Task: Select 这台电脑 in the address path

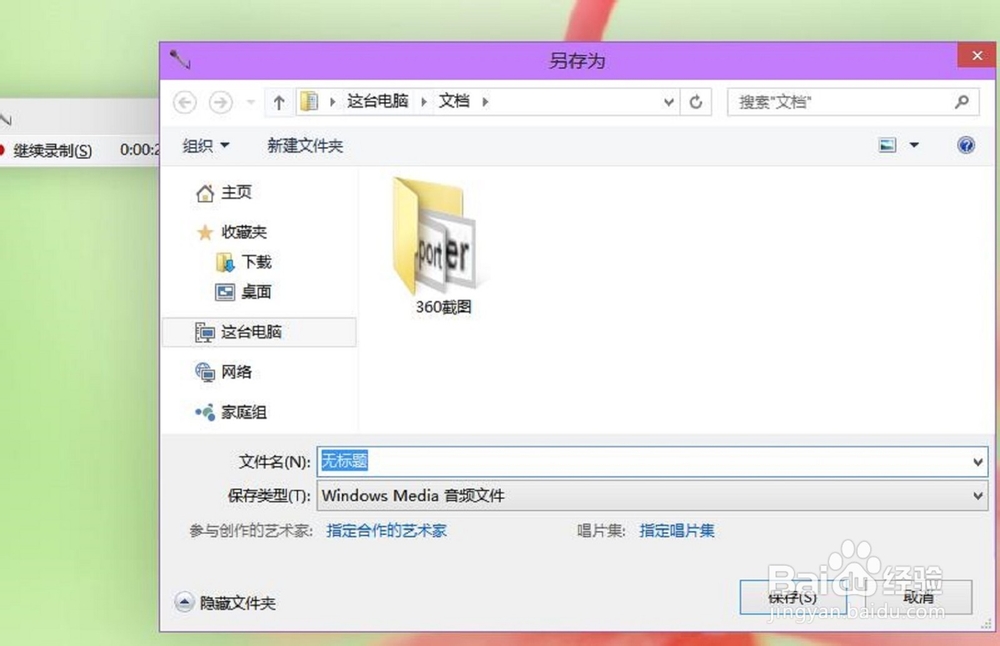Action: 378,101
